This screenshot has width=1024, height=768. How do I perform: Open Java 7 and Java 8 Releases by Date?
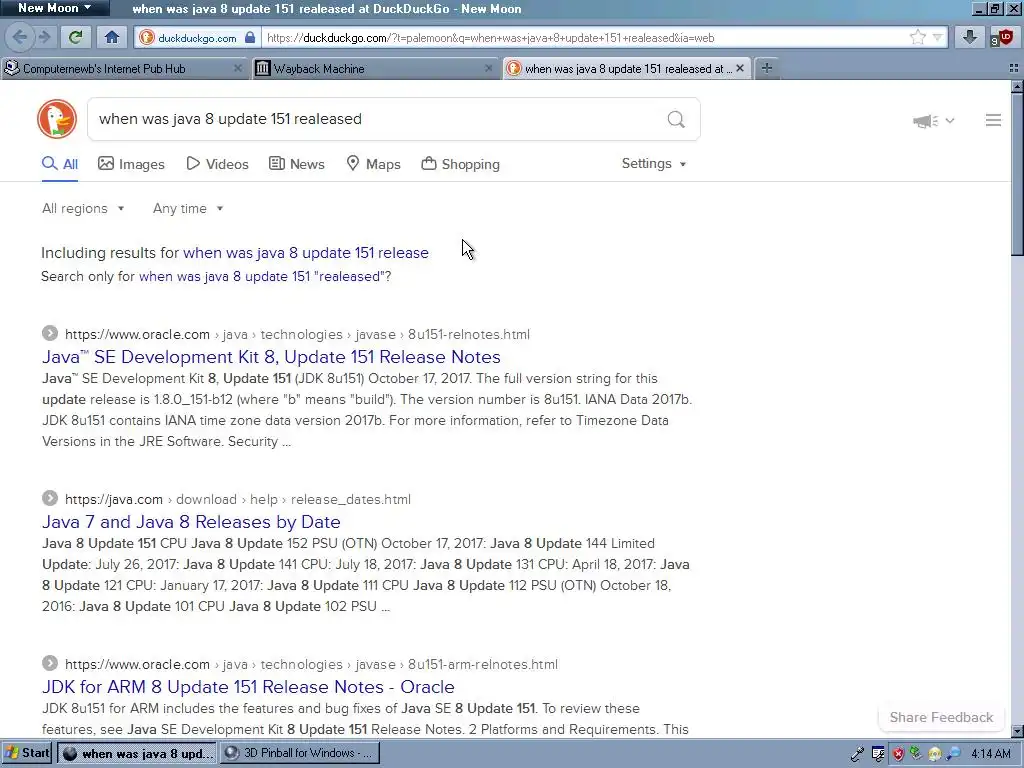tap(191, 522)
